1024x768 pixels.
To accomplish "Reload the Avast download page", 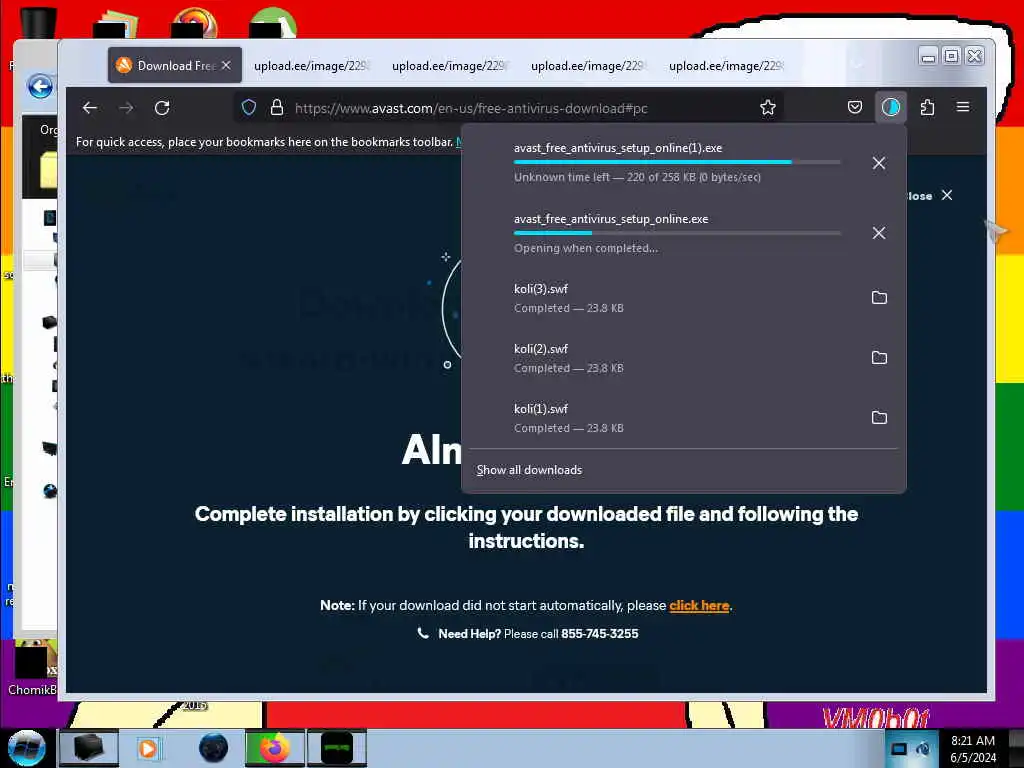I will pyautogui.click(x=162, y=108).
